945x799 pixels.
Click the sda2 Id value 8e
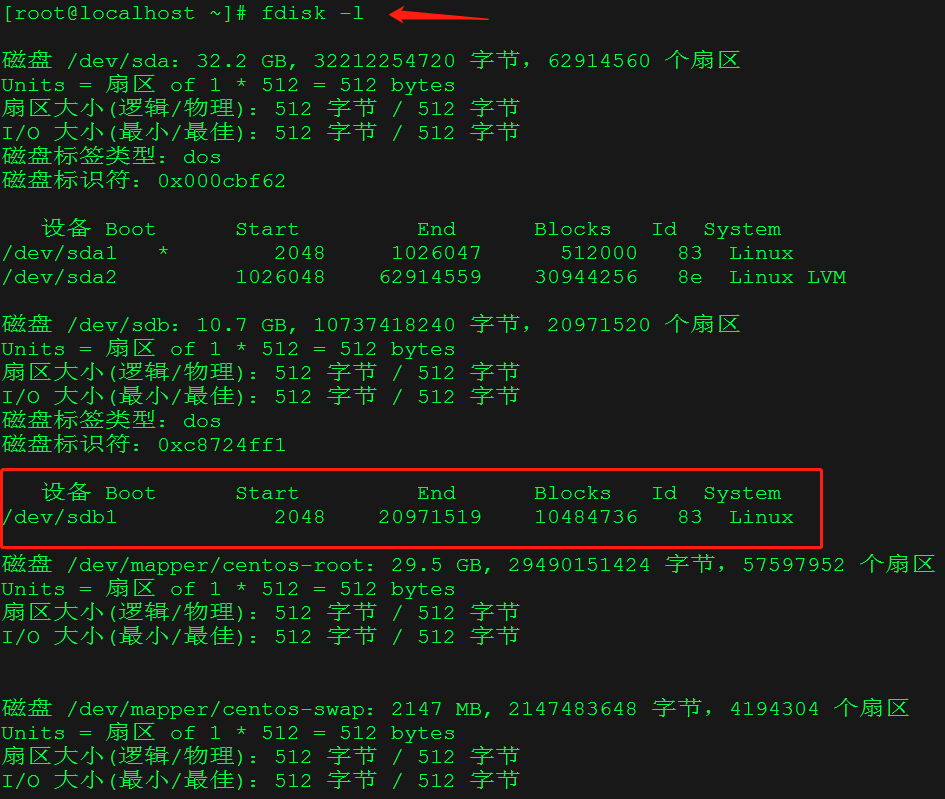pos(689,277)
